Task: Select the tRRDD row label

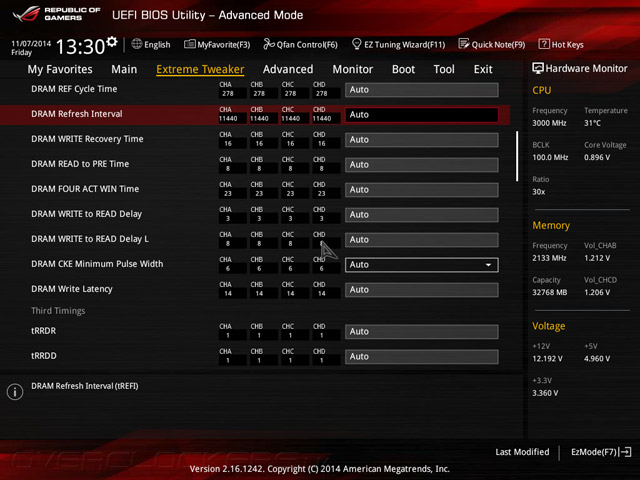Action: 44,356
